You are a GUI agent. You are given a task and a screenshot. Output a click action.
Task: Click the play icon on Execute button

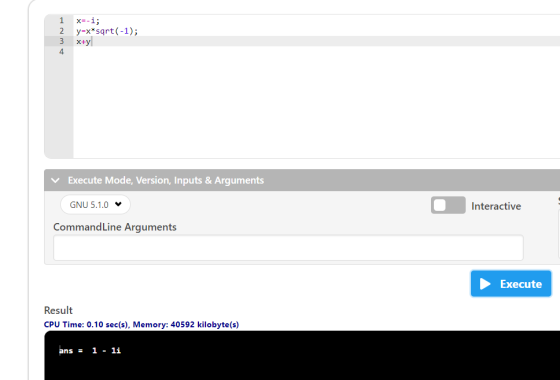tap(485, 284)
